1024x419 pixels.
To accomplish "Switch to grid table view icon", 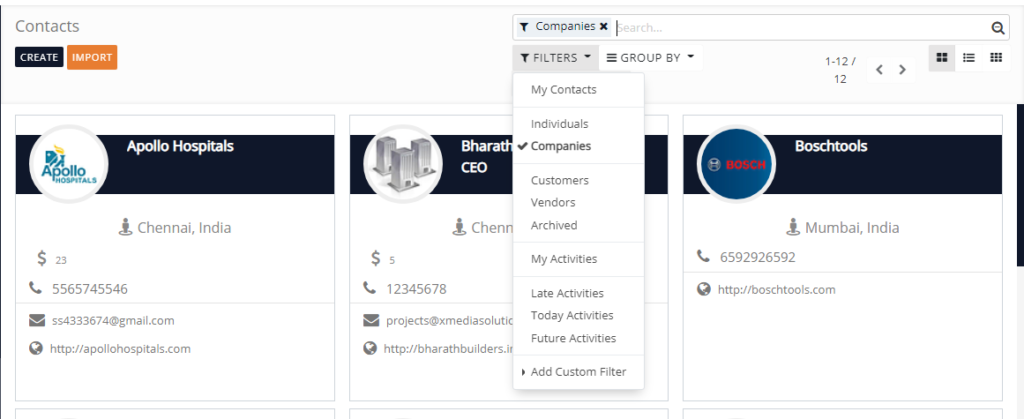I will (x=996, y=57).
